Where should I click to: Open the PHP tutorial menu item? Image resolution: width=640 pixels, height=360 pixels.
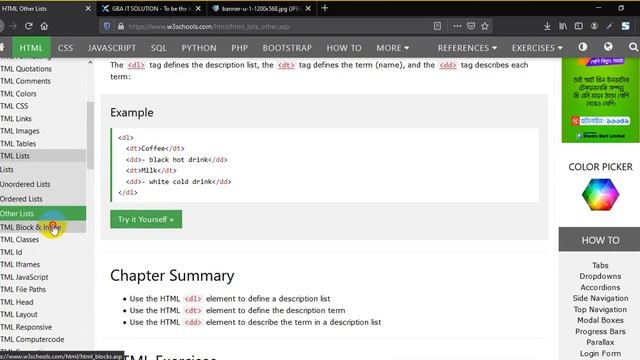[240, 48]
